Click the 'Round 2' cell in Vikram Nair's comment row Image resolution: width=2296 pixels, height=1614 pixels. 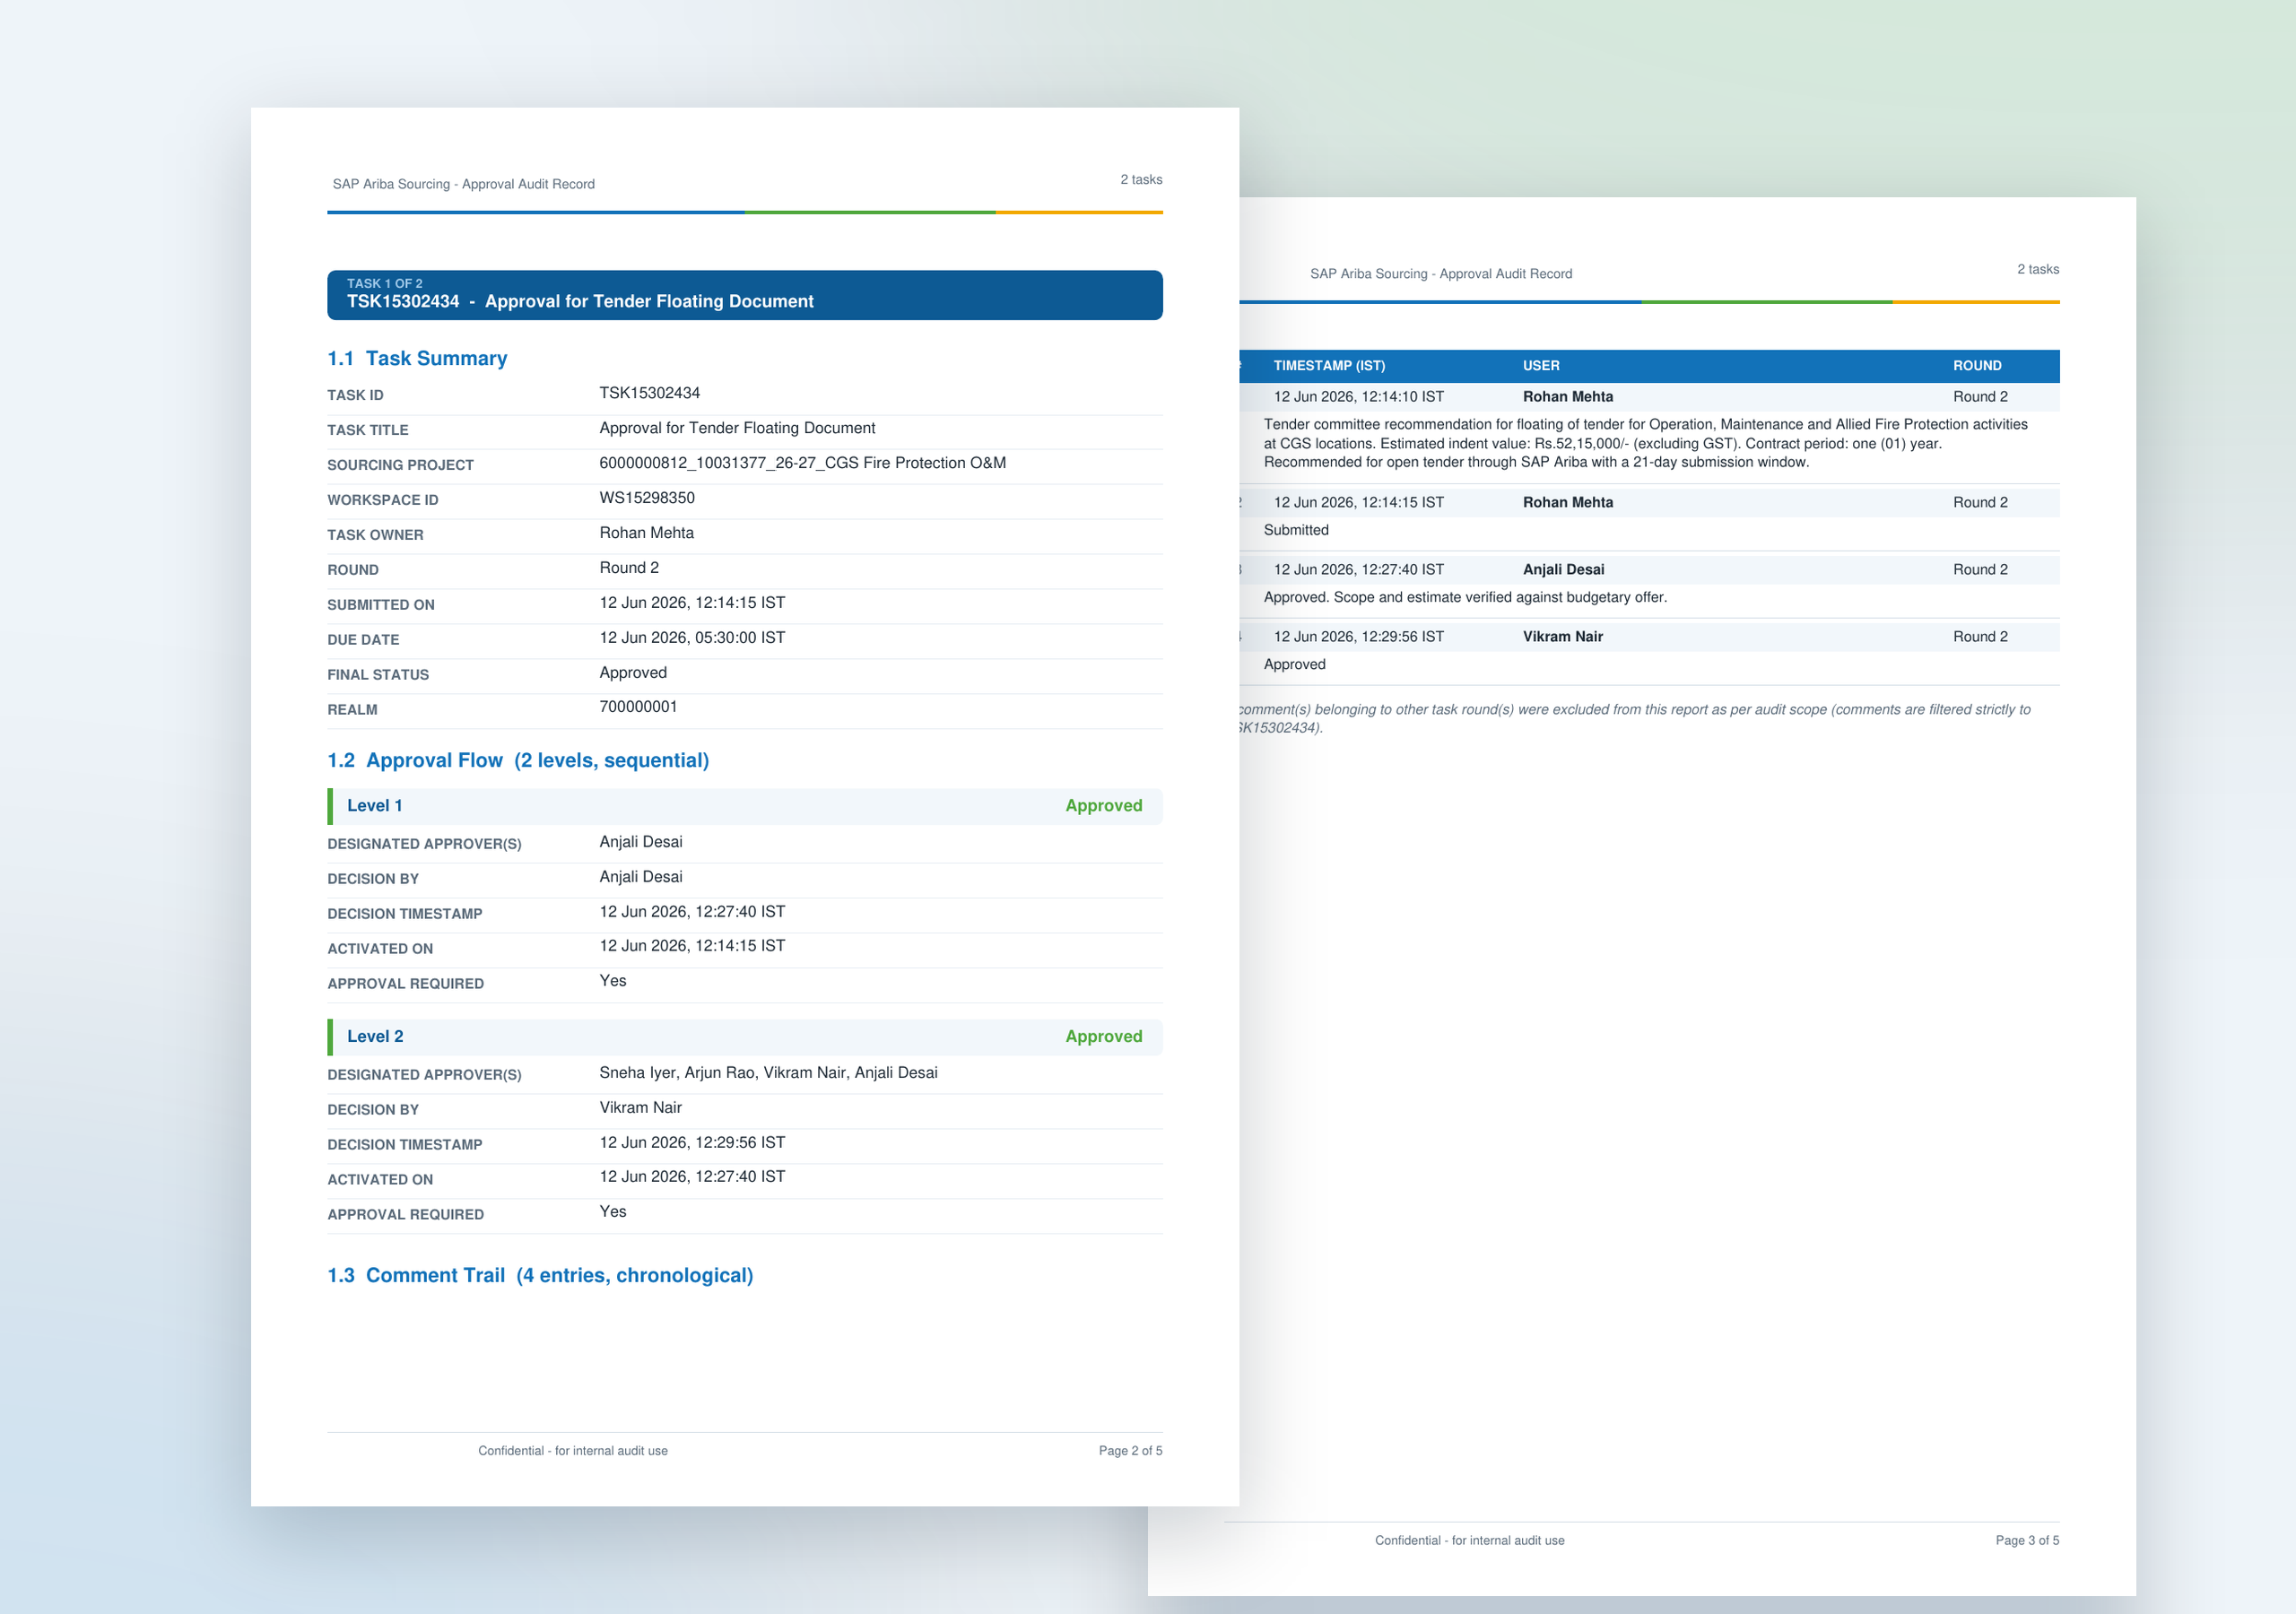1980,637
